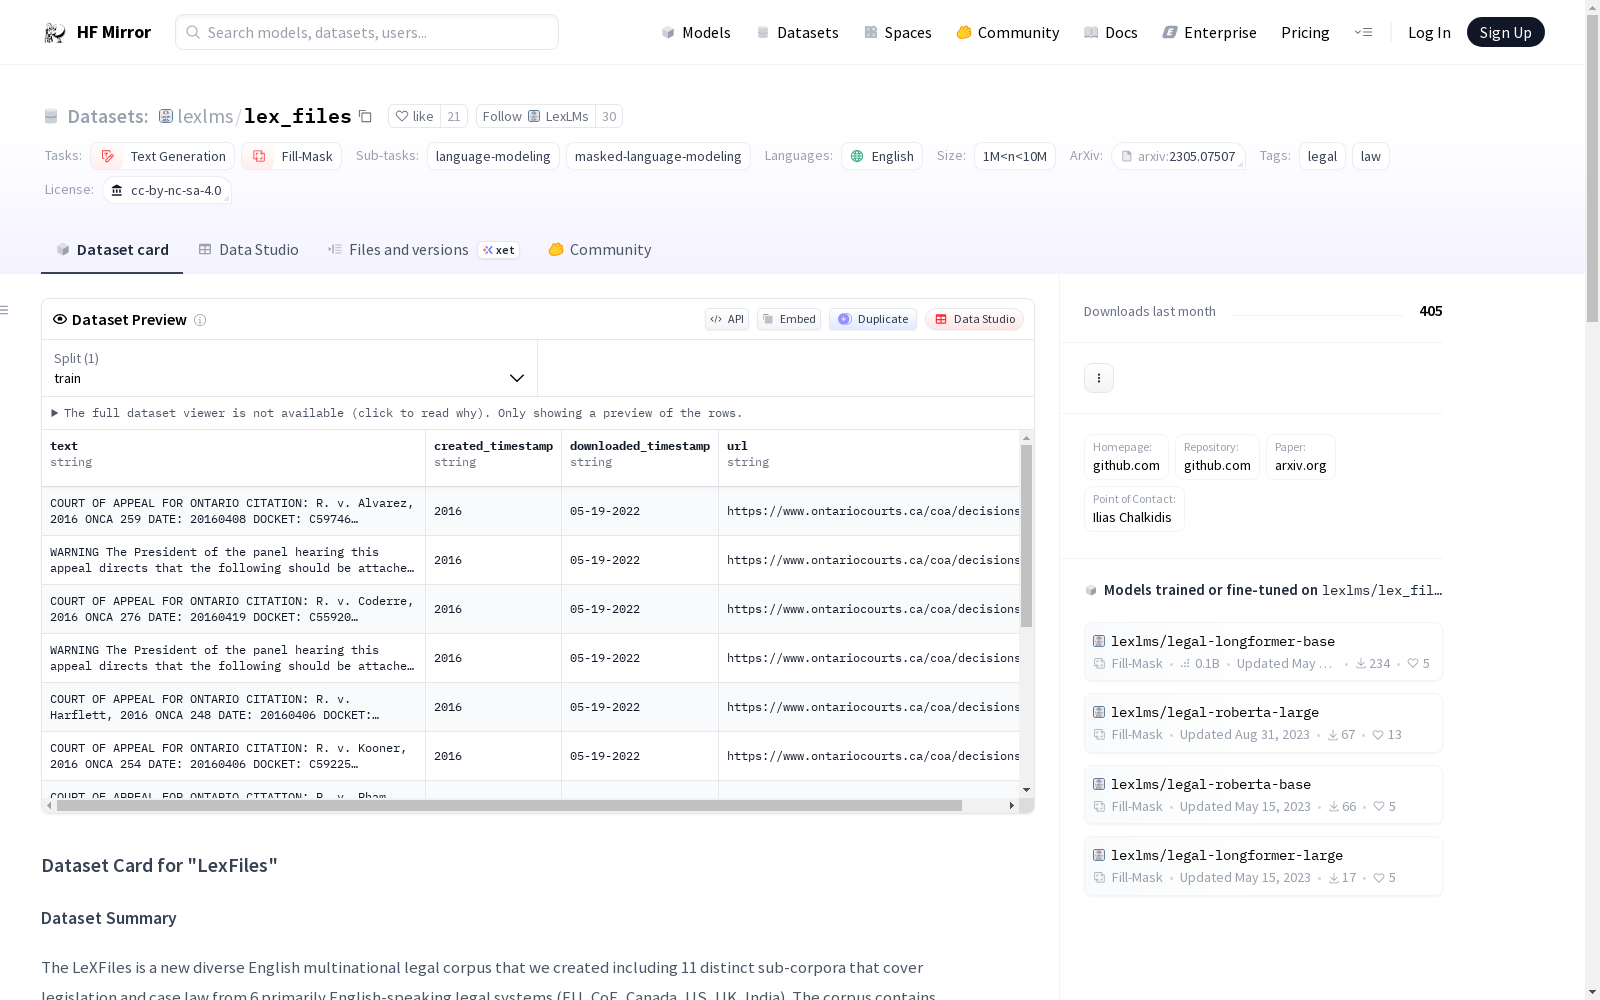This screenshot has width=1600, height=1000.
Task: Open the left sidebar table-of-contents toggle
Action: (4, 310)
